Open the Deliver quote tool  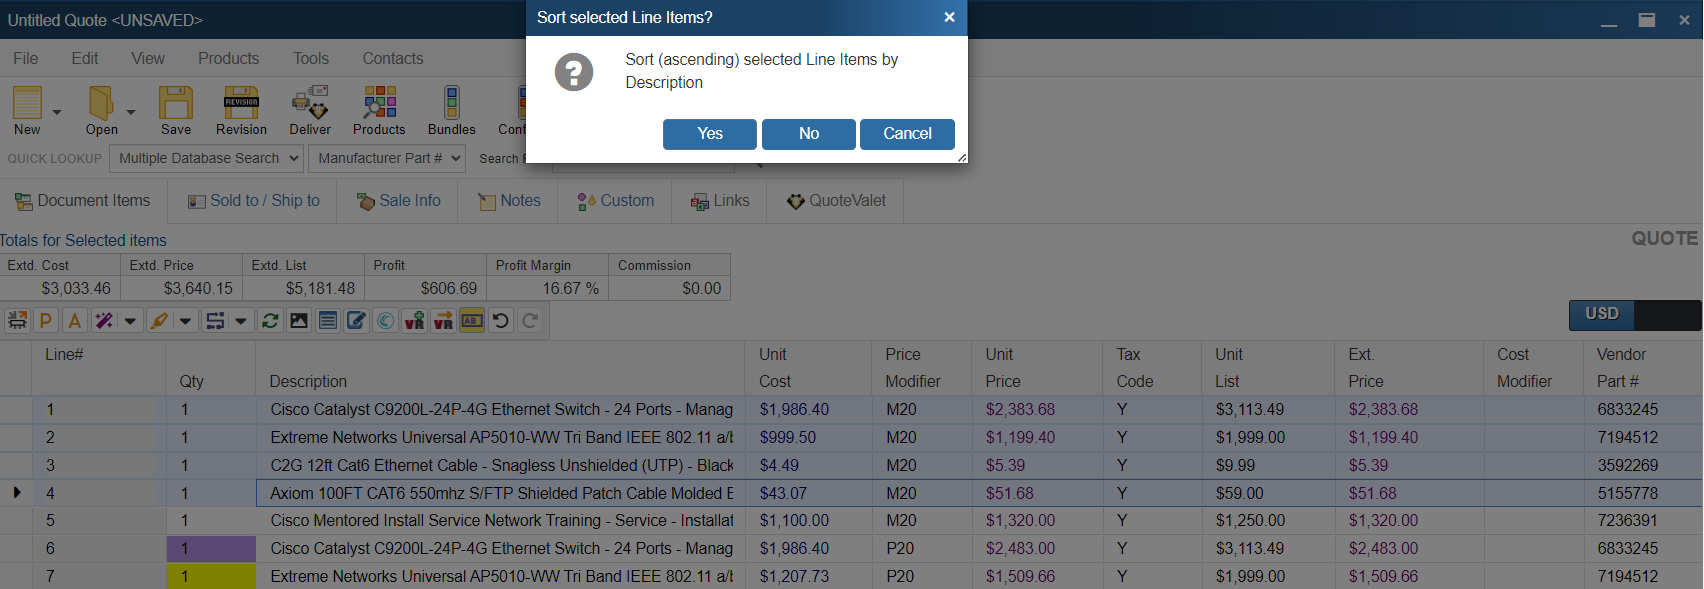tap(310, 103)
